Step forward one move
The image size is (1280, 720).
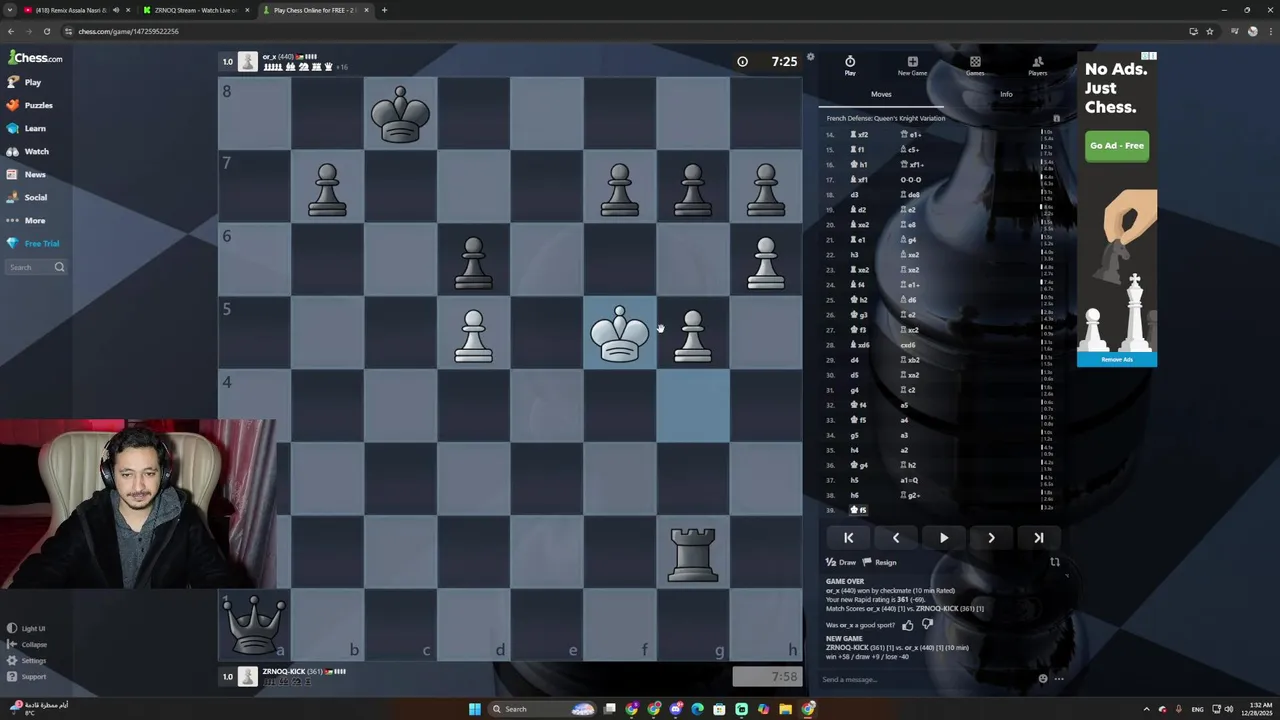coord(991,538)
